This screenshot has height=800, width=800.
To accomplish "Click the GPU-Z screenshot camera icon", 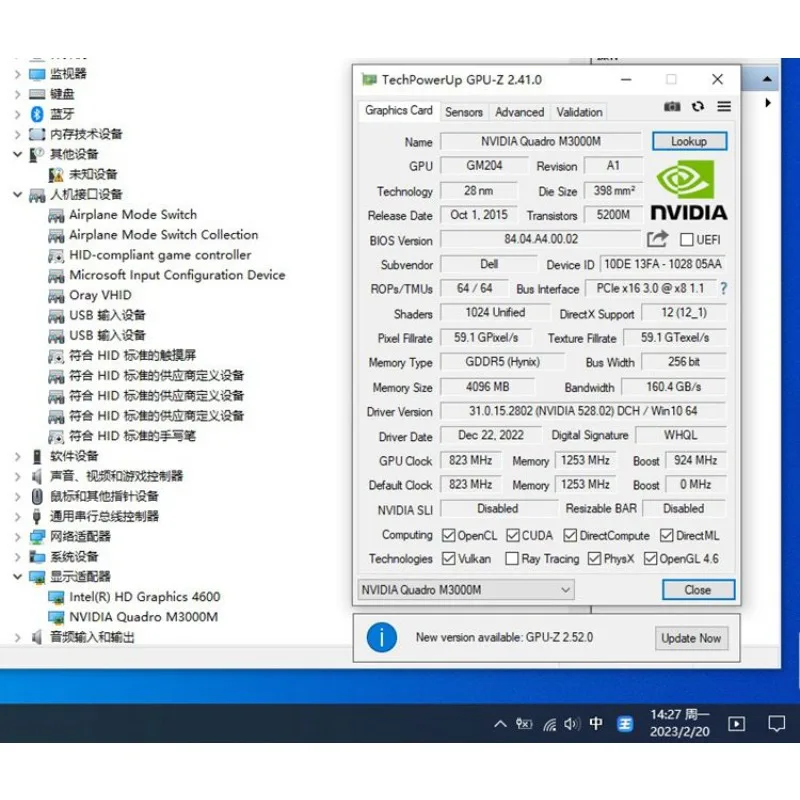I will [672, 107].
